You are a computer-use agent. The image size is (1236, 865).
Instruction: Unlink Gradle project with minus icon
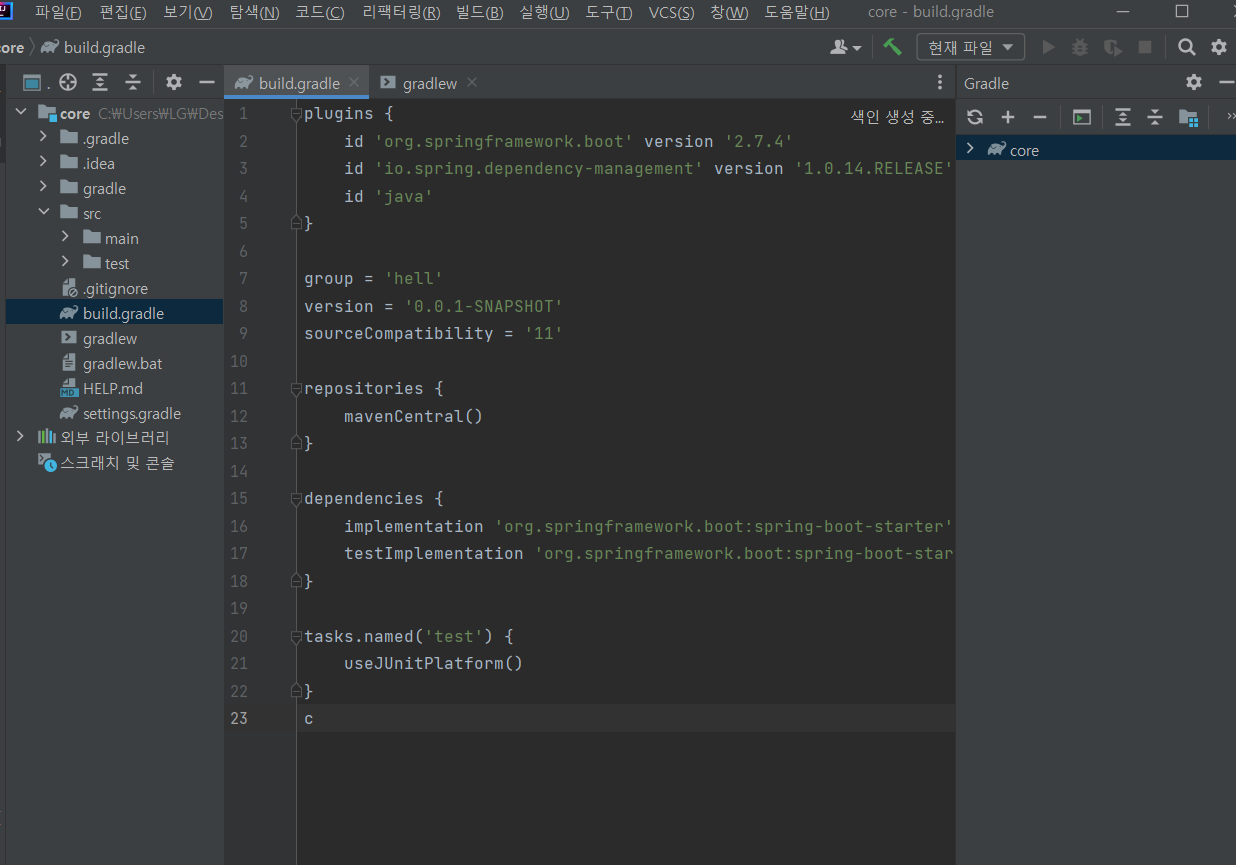[1040, 117]
